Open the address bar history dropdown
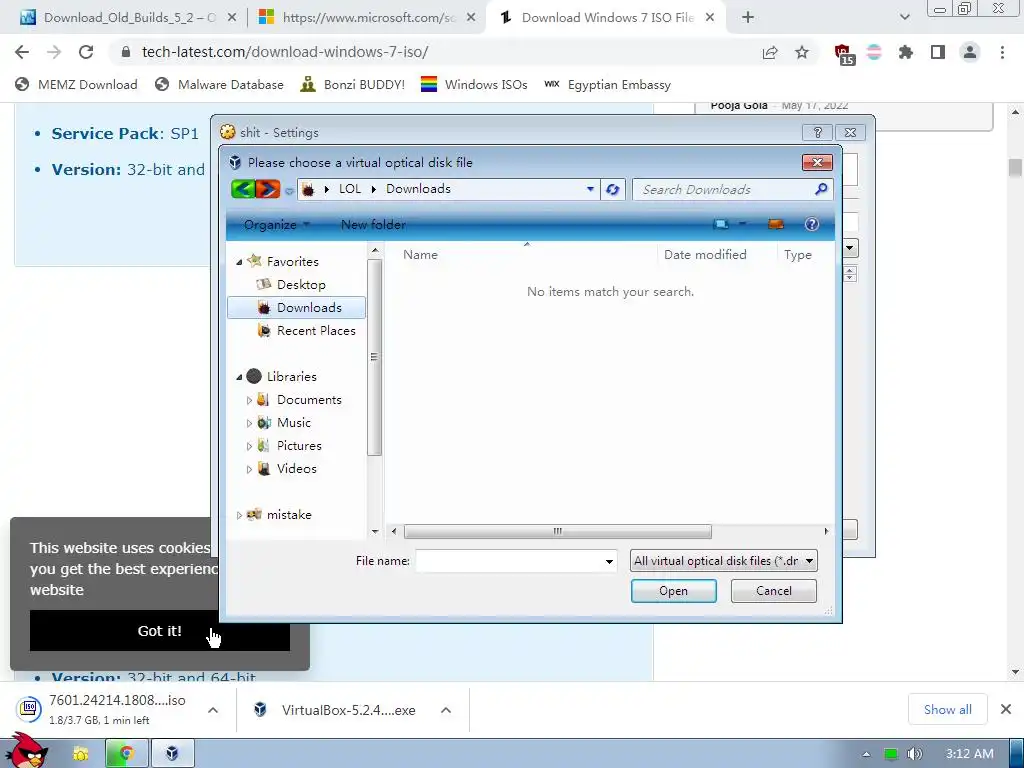Screen dimensions: 1024x768 590,189
